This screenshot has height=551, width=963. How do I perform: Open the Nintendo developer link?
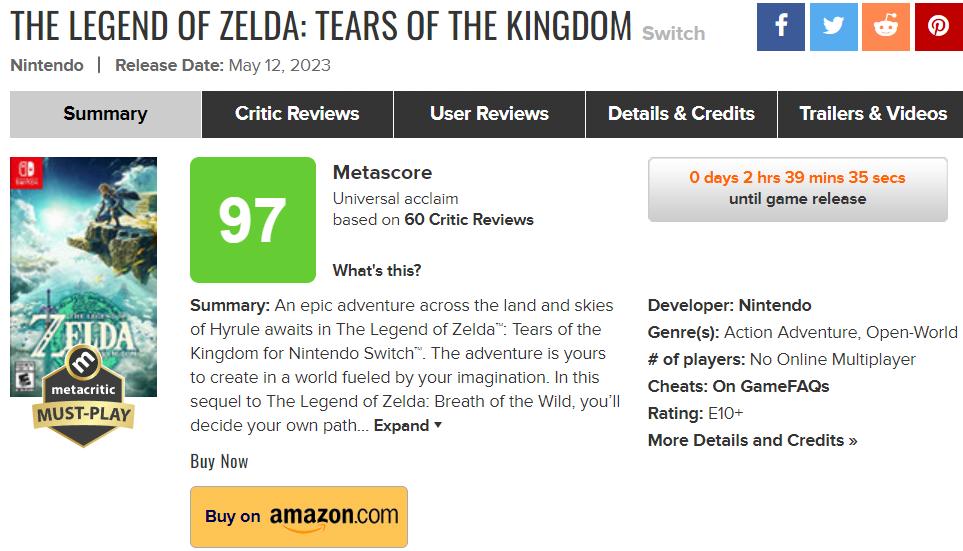pyautogui.click(x=775, y=305)
